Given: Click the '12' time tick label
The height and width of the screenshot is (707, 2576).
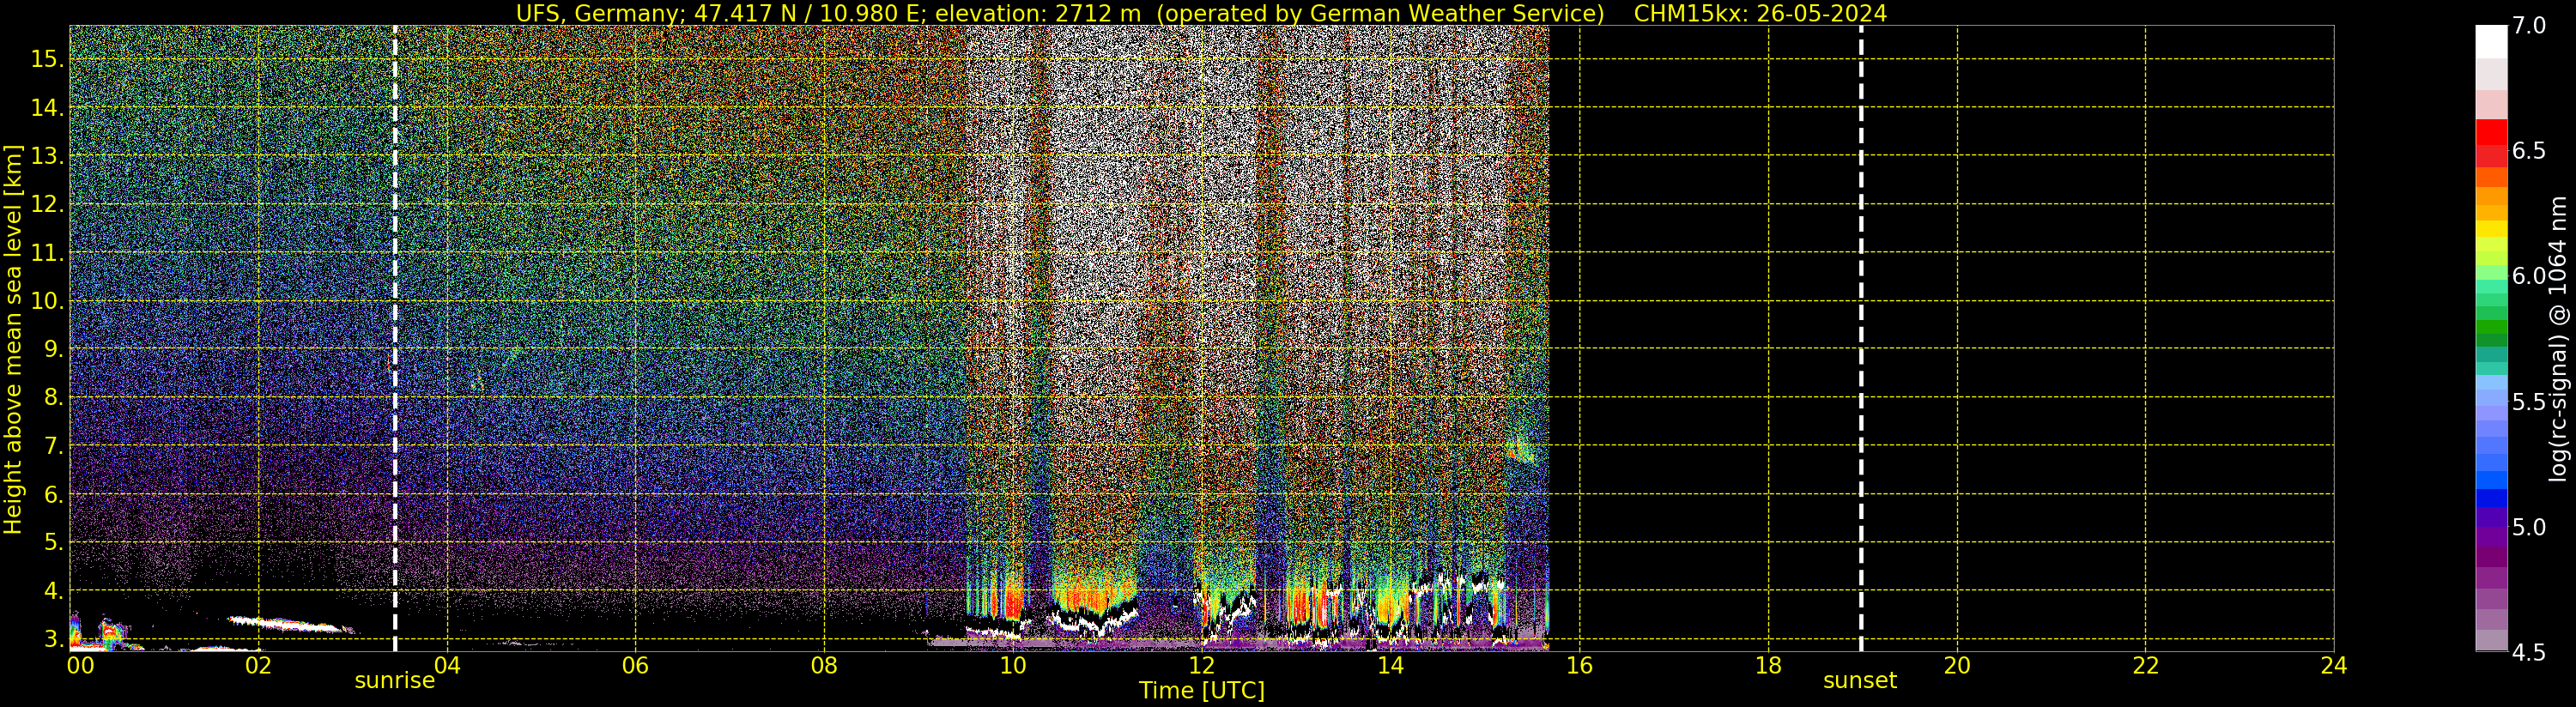Looking at the screenshot, I should coord(1201,666).
